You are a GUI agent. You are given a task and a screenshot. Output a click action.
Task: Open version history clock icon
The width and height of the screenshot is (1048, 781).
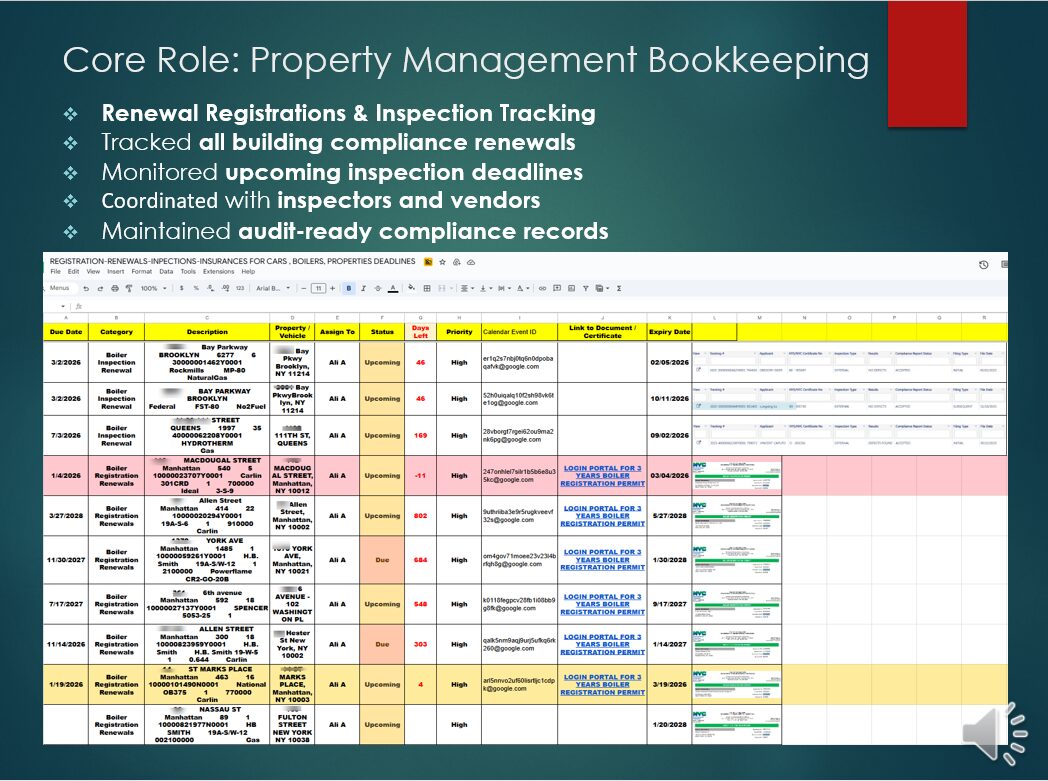coord(983,264)
